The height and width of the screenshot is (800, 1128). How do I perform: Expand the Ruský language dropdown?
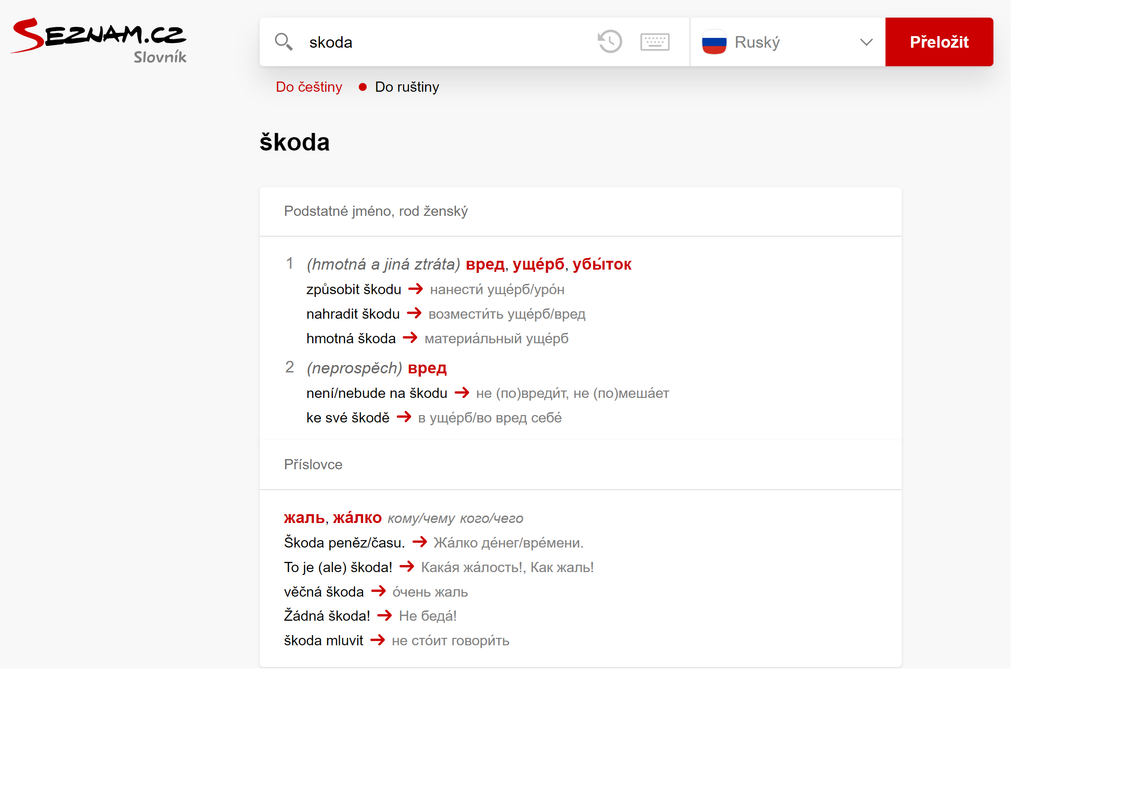pos(788,42)
